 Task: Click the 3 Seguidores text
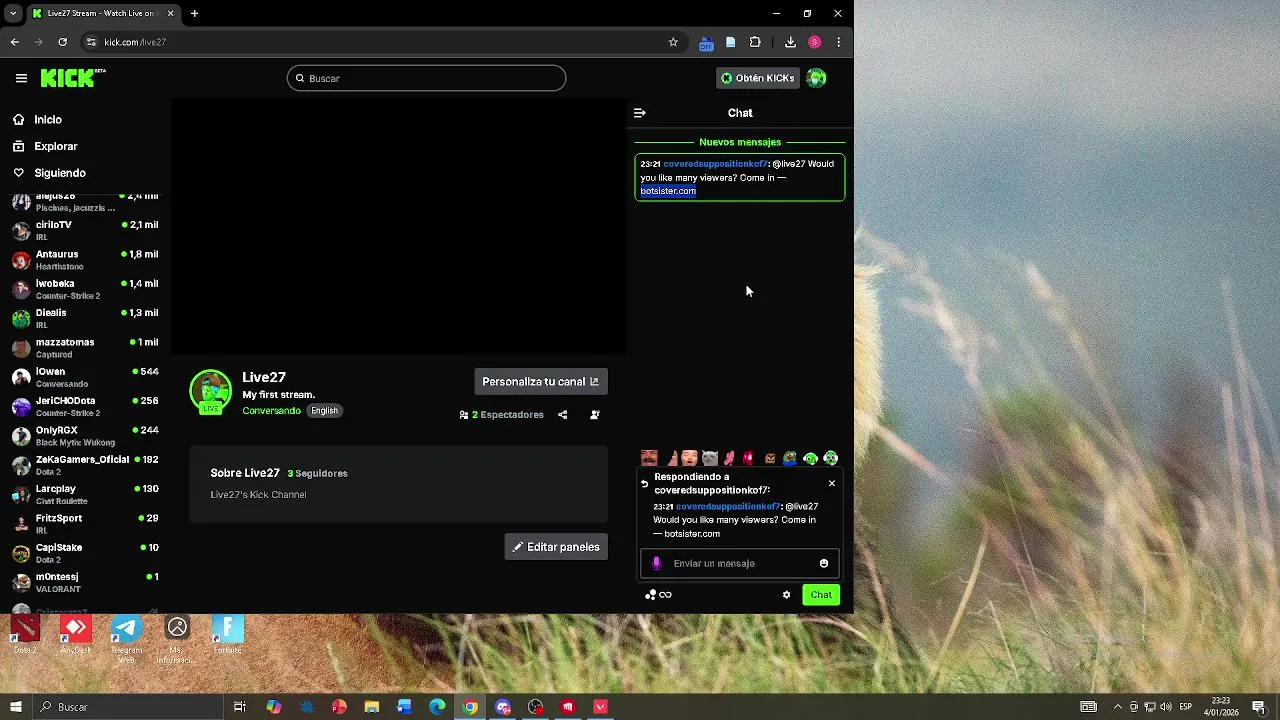coord(317,474)
